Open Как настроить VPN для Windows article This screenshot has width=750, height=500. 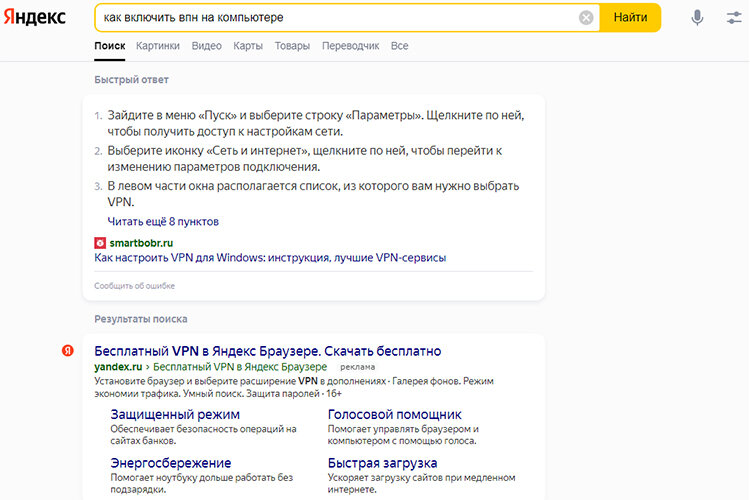click(270, 258)
